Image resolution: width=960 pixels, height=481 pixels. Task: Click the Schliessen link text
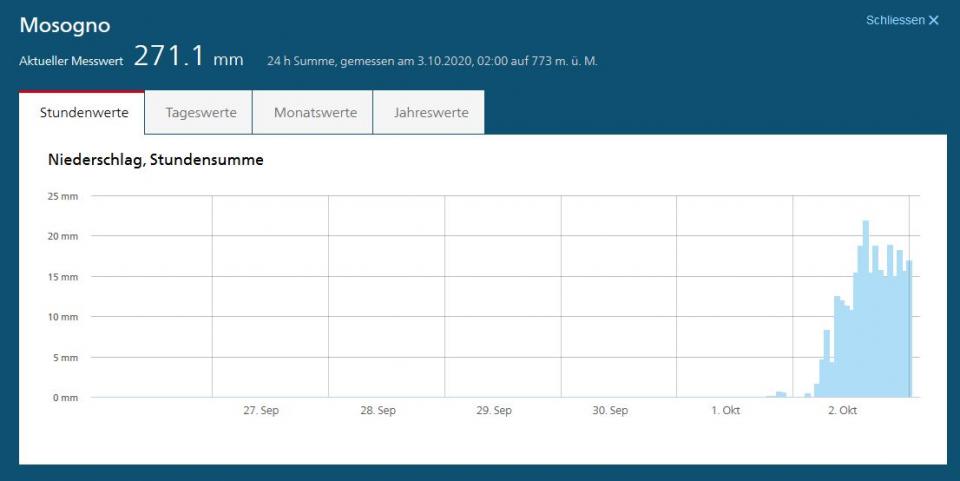click(x=895, y=20)
